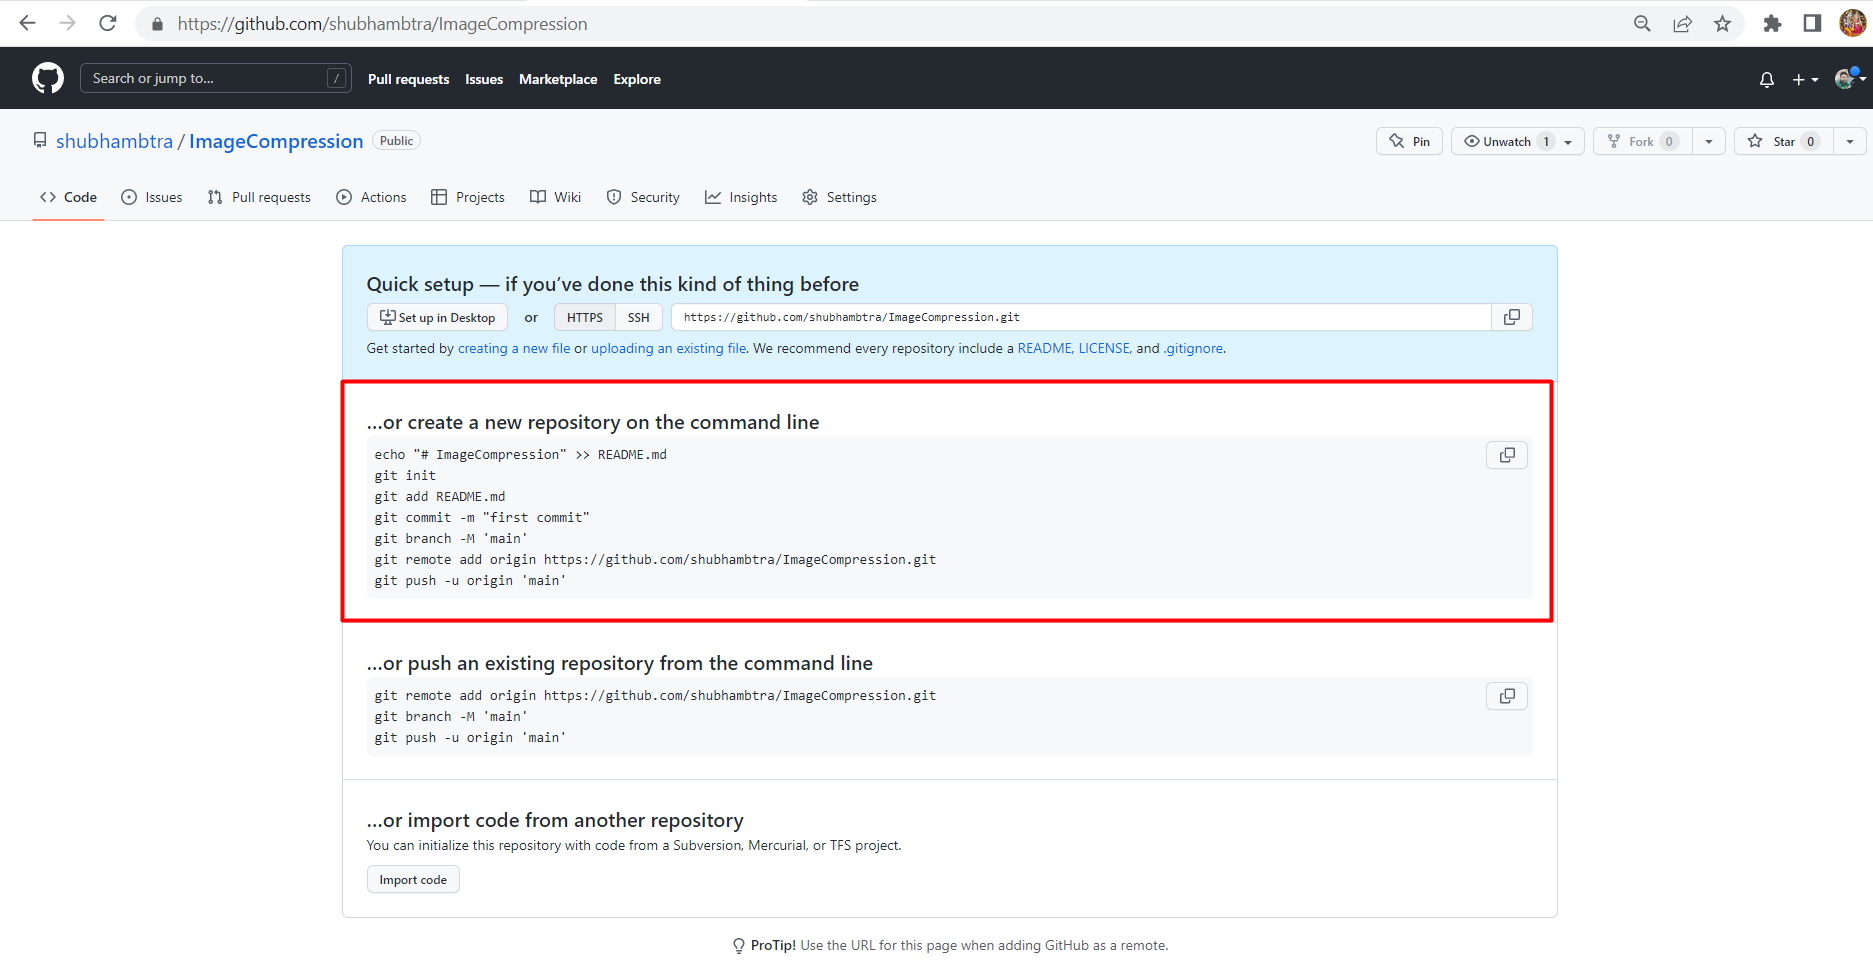Click the 'git init' command line
The image size is (1873, 974).
(405, 476)
